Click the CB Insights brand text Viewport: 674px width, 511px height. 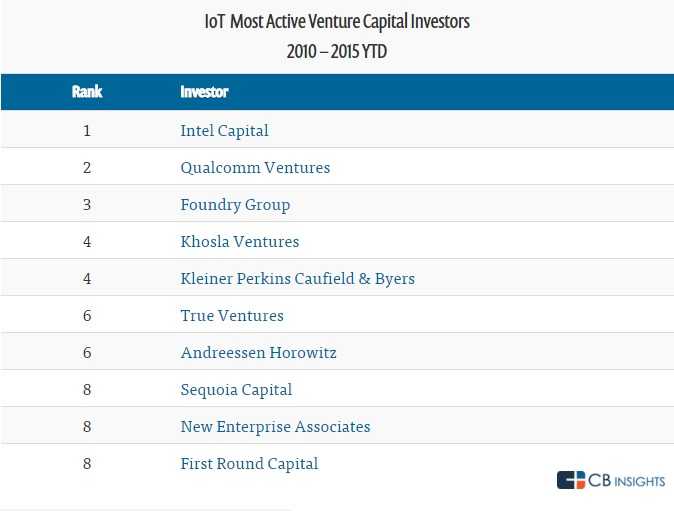pyautogui.click(x=627, y=481)
